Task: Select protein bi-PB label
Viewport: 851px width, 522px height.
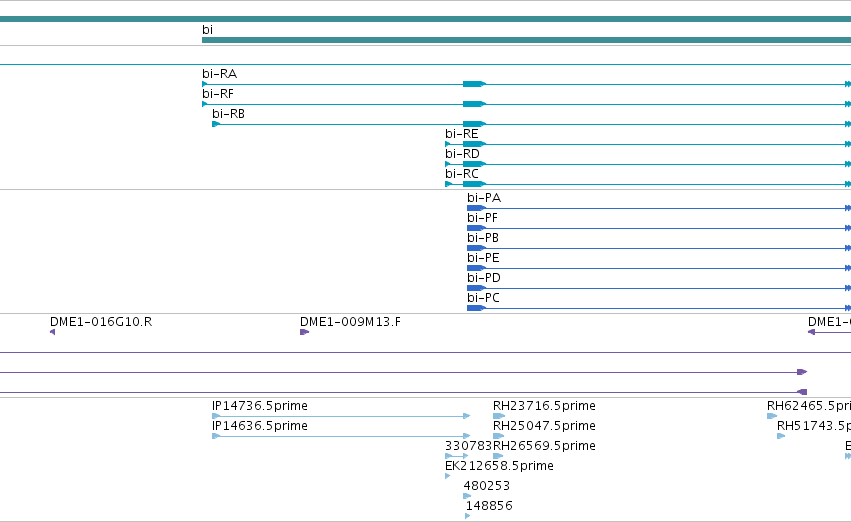Action: [x=483, y=238]
